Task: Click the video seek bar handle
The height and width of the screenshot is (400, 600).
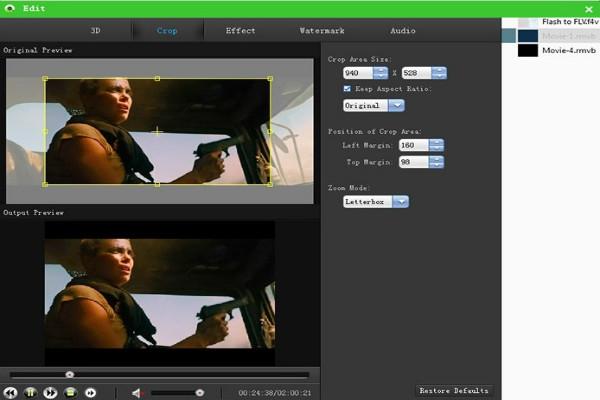Action: (69, 374)
